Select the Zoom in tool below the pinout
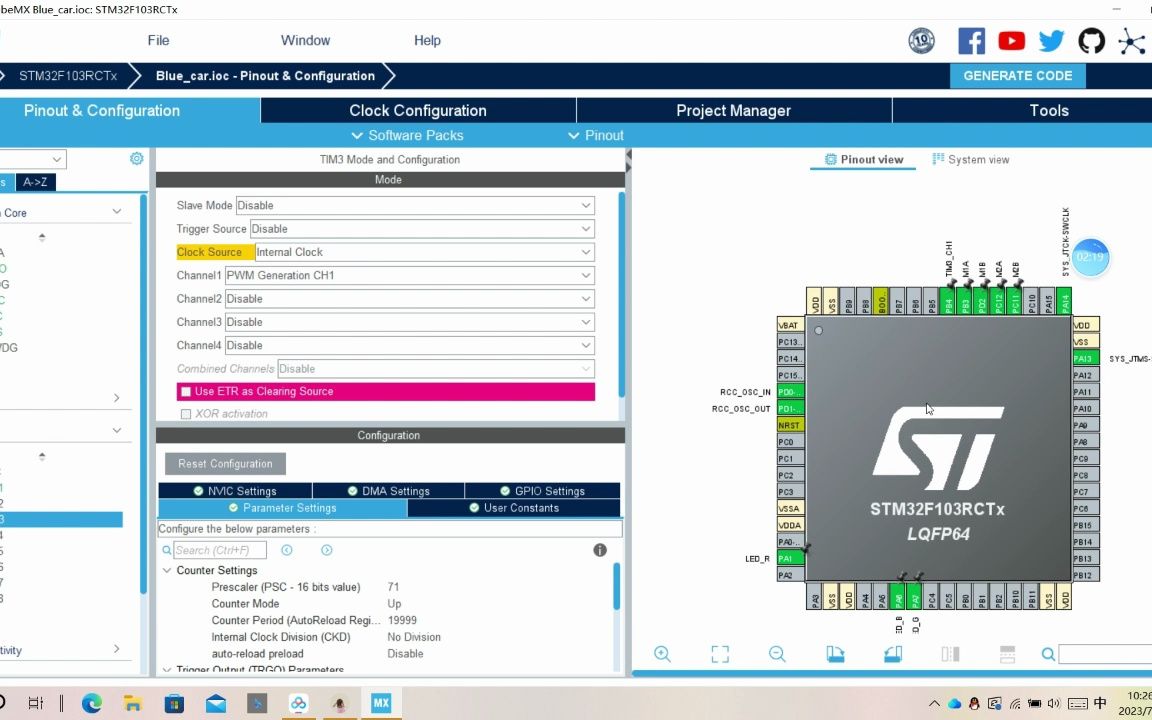 click(662, 653)
